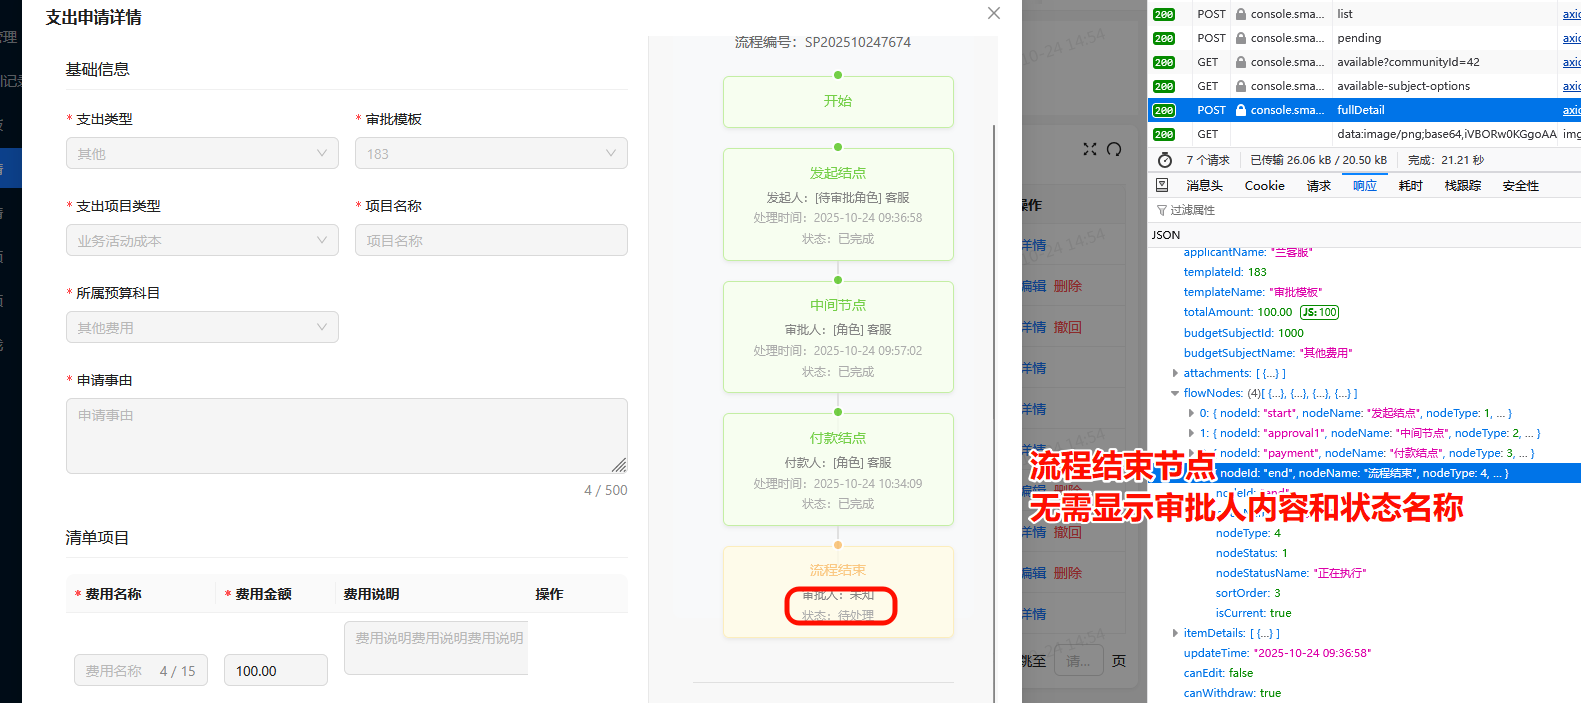Open the 支出类型 dropdown
This screenshot has height=703, width=1581.
(201, 153)
